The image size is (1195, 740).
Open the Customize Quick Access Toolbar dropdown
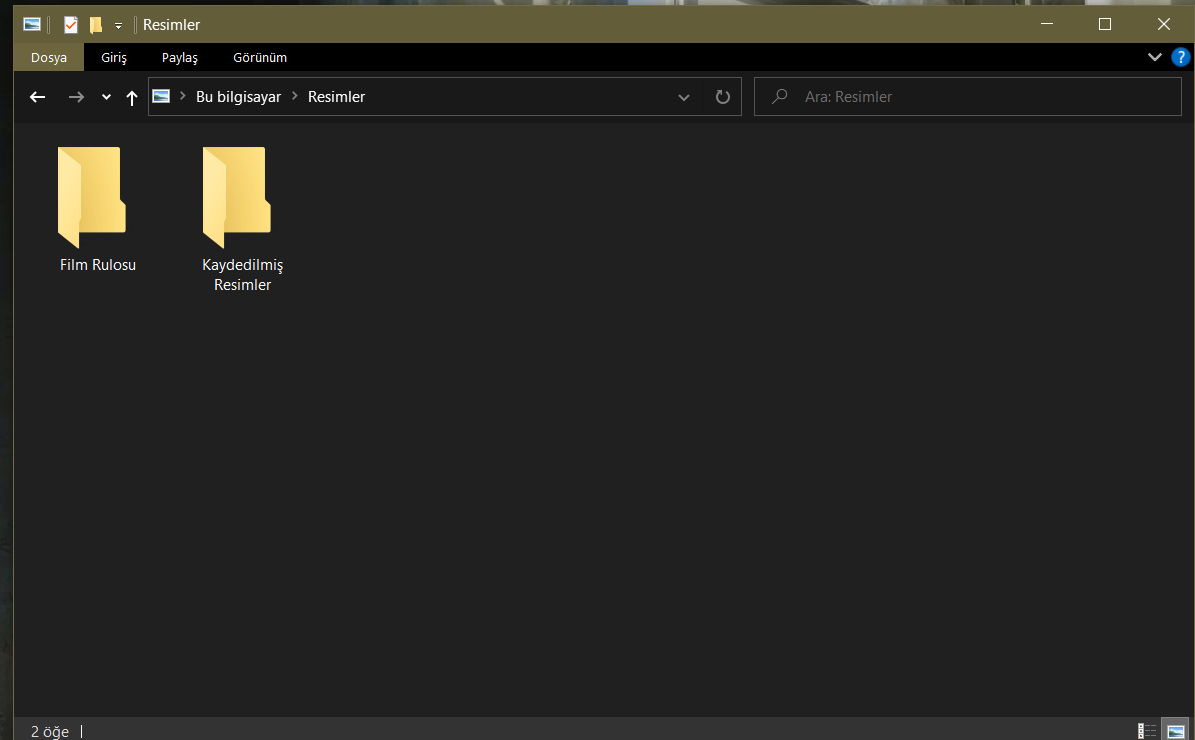pyautogui.click(x=118, y=26)
